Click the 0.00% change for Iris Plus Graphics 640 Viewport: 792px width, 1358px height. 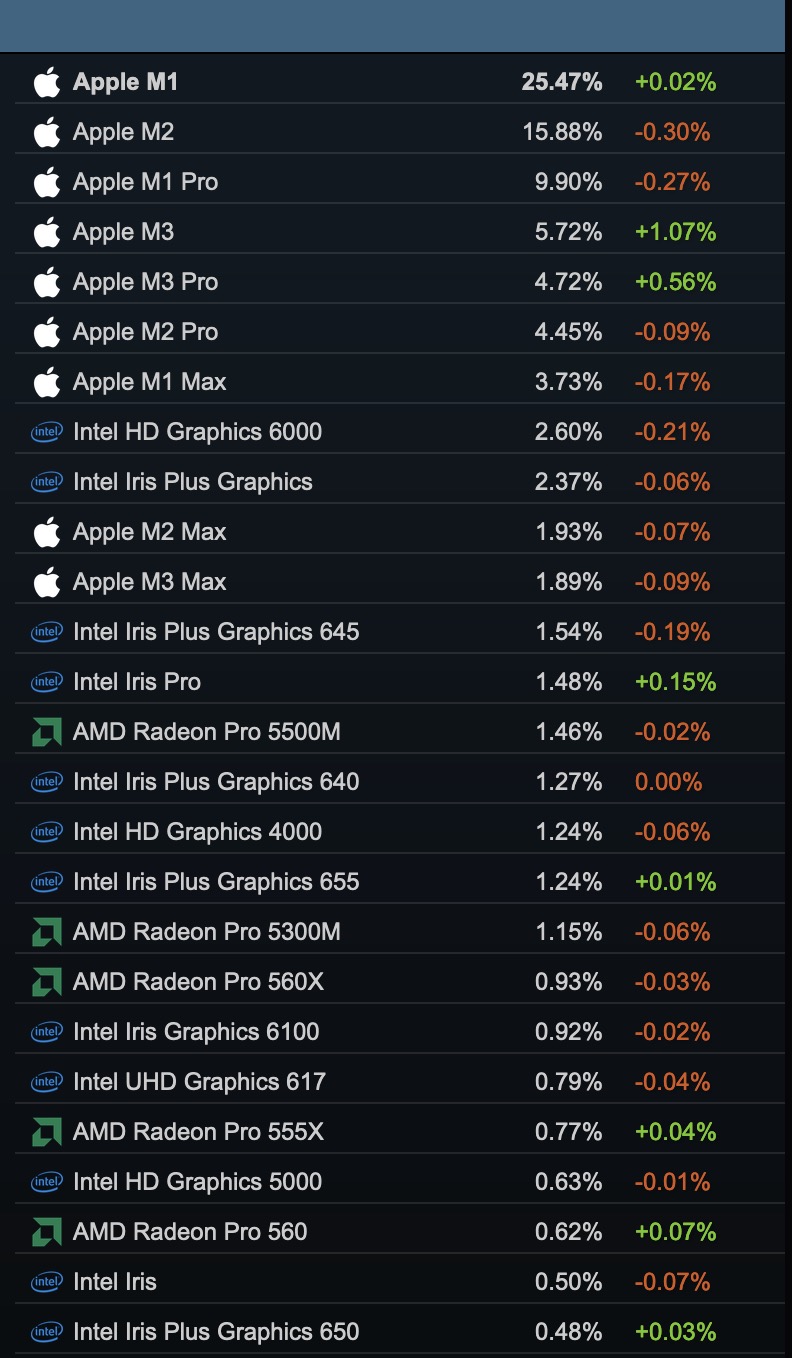[x=668, y=782]
